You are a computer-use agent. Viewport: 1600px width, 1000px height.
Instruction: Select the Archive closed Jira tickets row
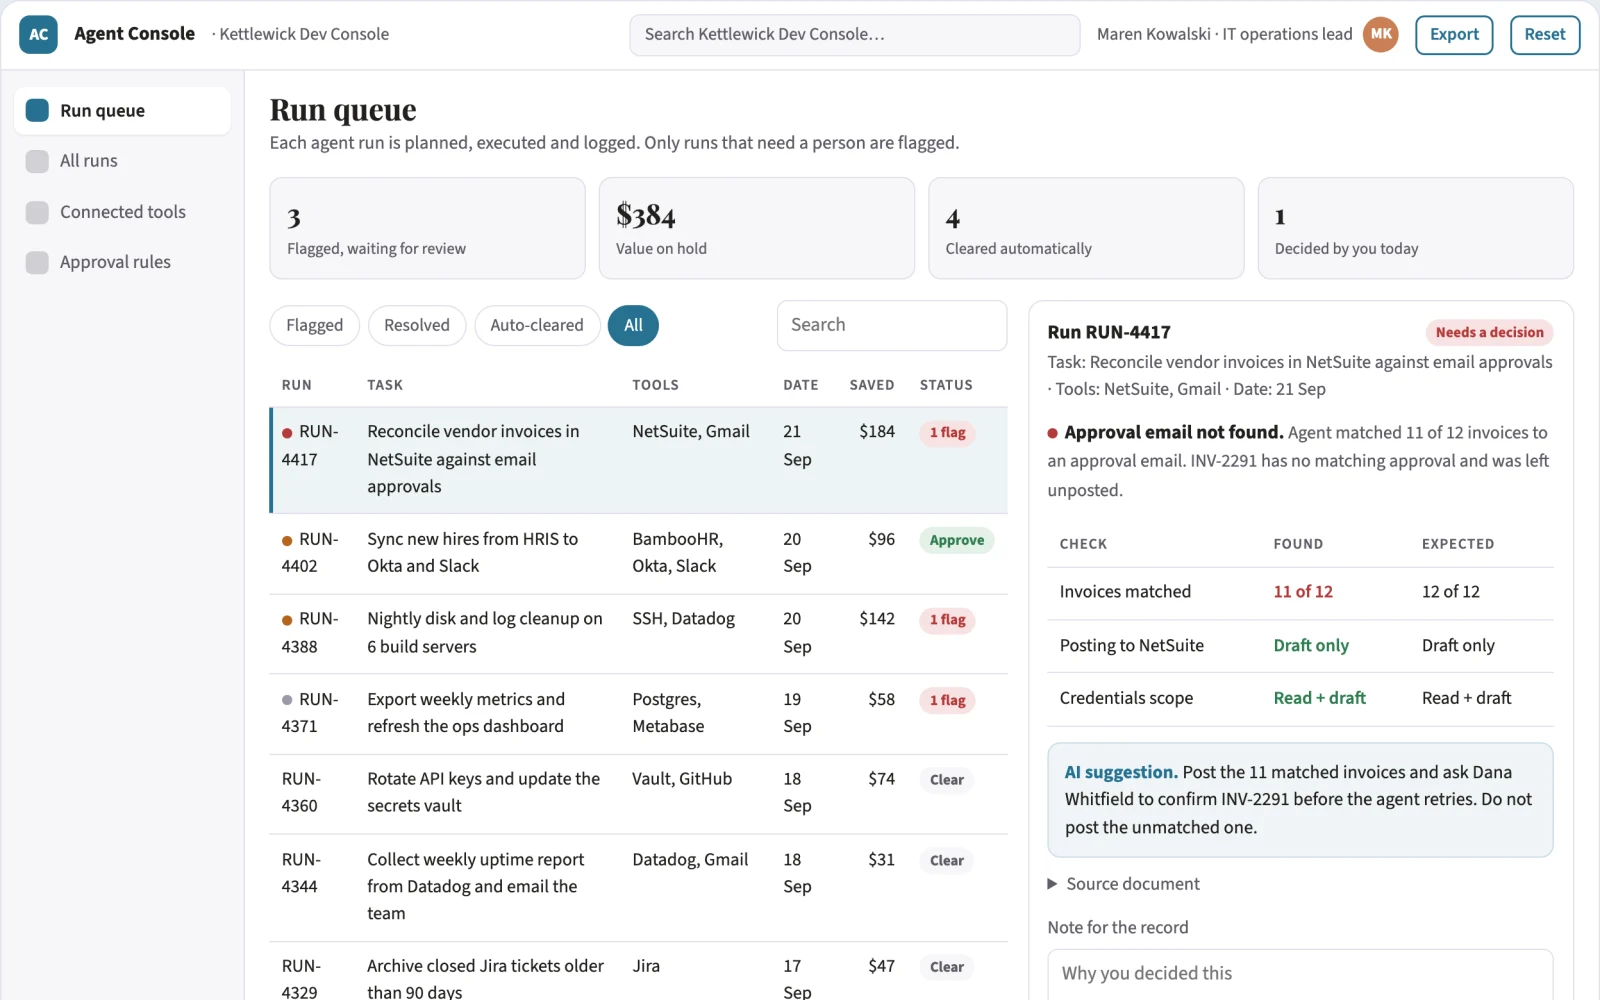pyautogui.click(x=639, y=972)
